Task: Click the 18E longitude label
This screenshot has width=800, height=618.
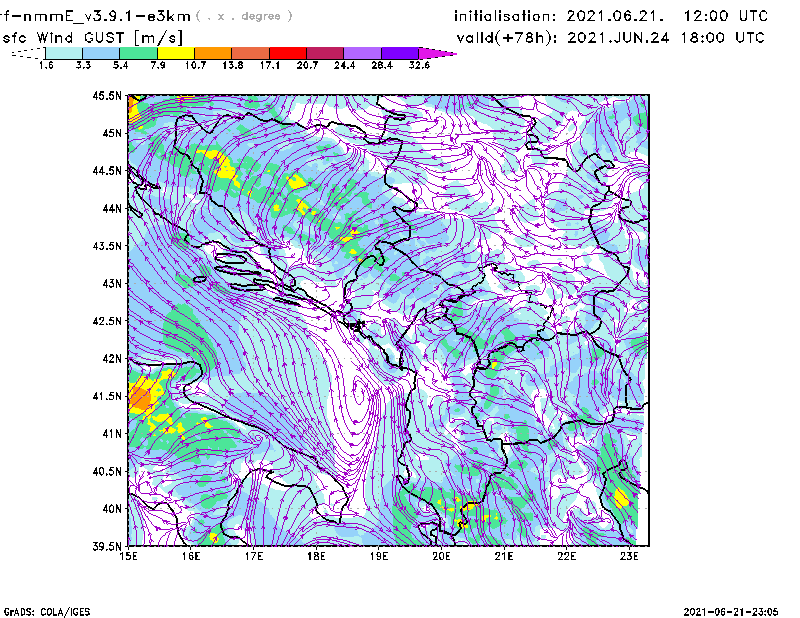Action: pyautogui.click(x=316, y=556)
